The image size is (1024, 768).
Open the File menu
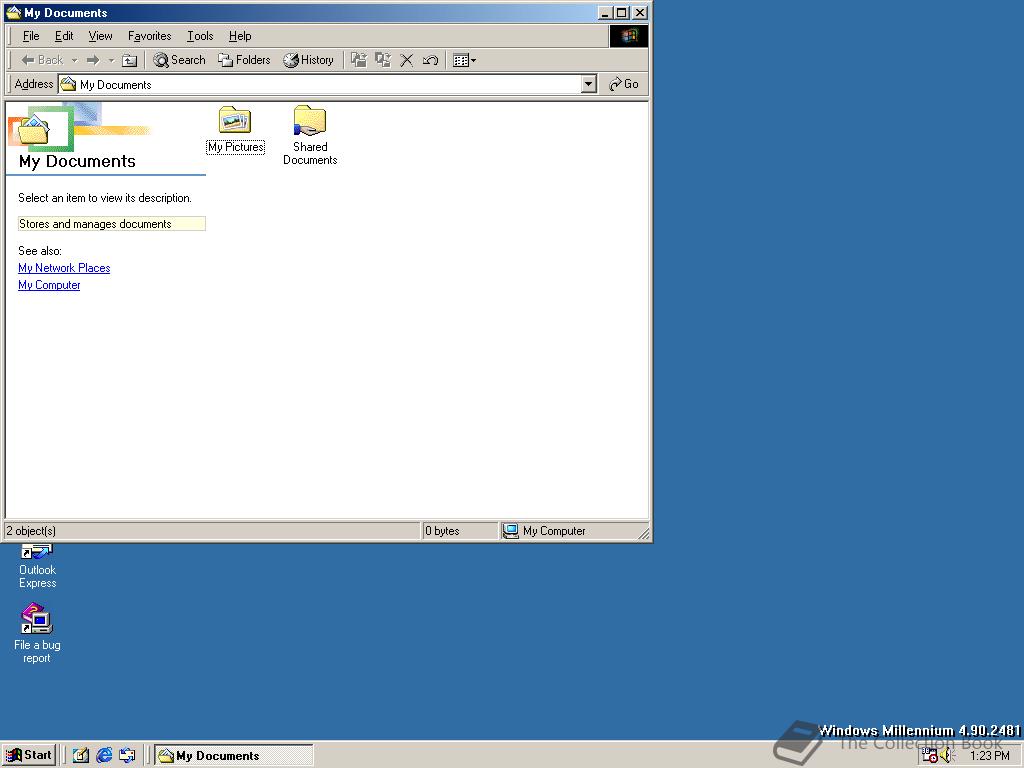coord(31,36)
